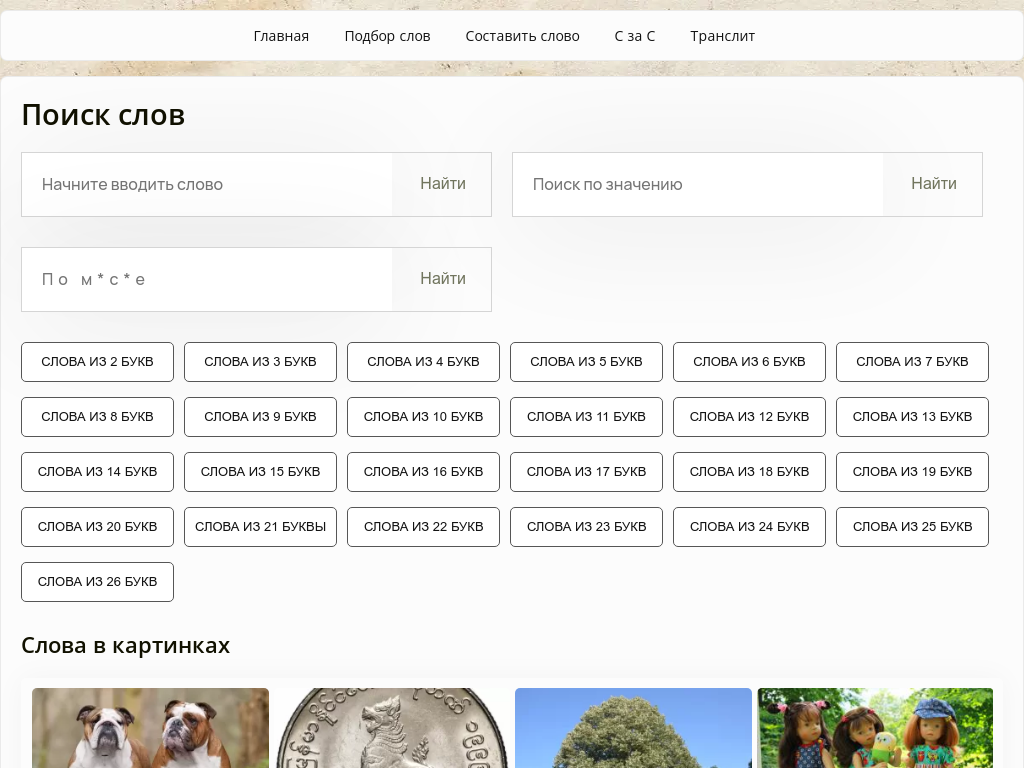
Task: Choose СЛОВА ИЗ 17 БУКВ
Action: (586, 472)
